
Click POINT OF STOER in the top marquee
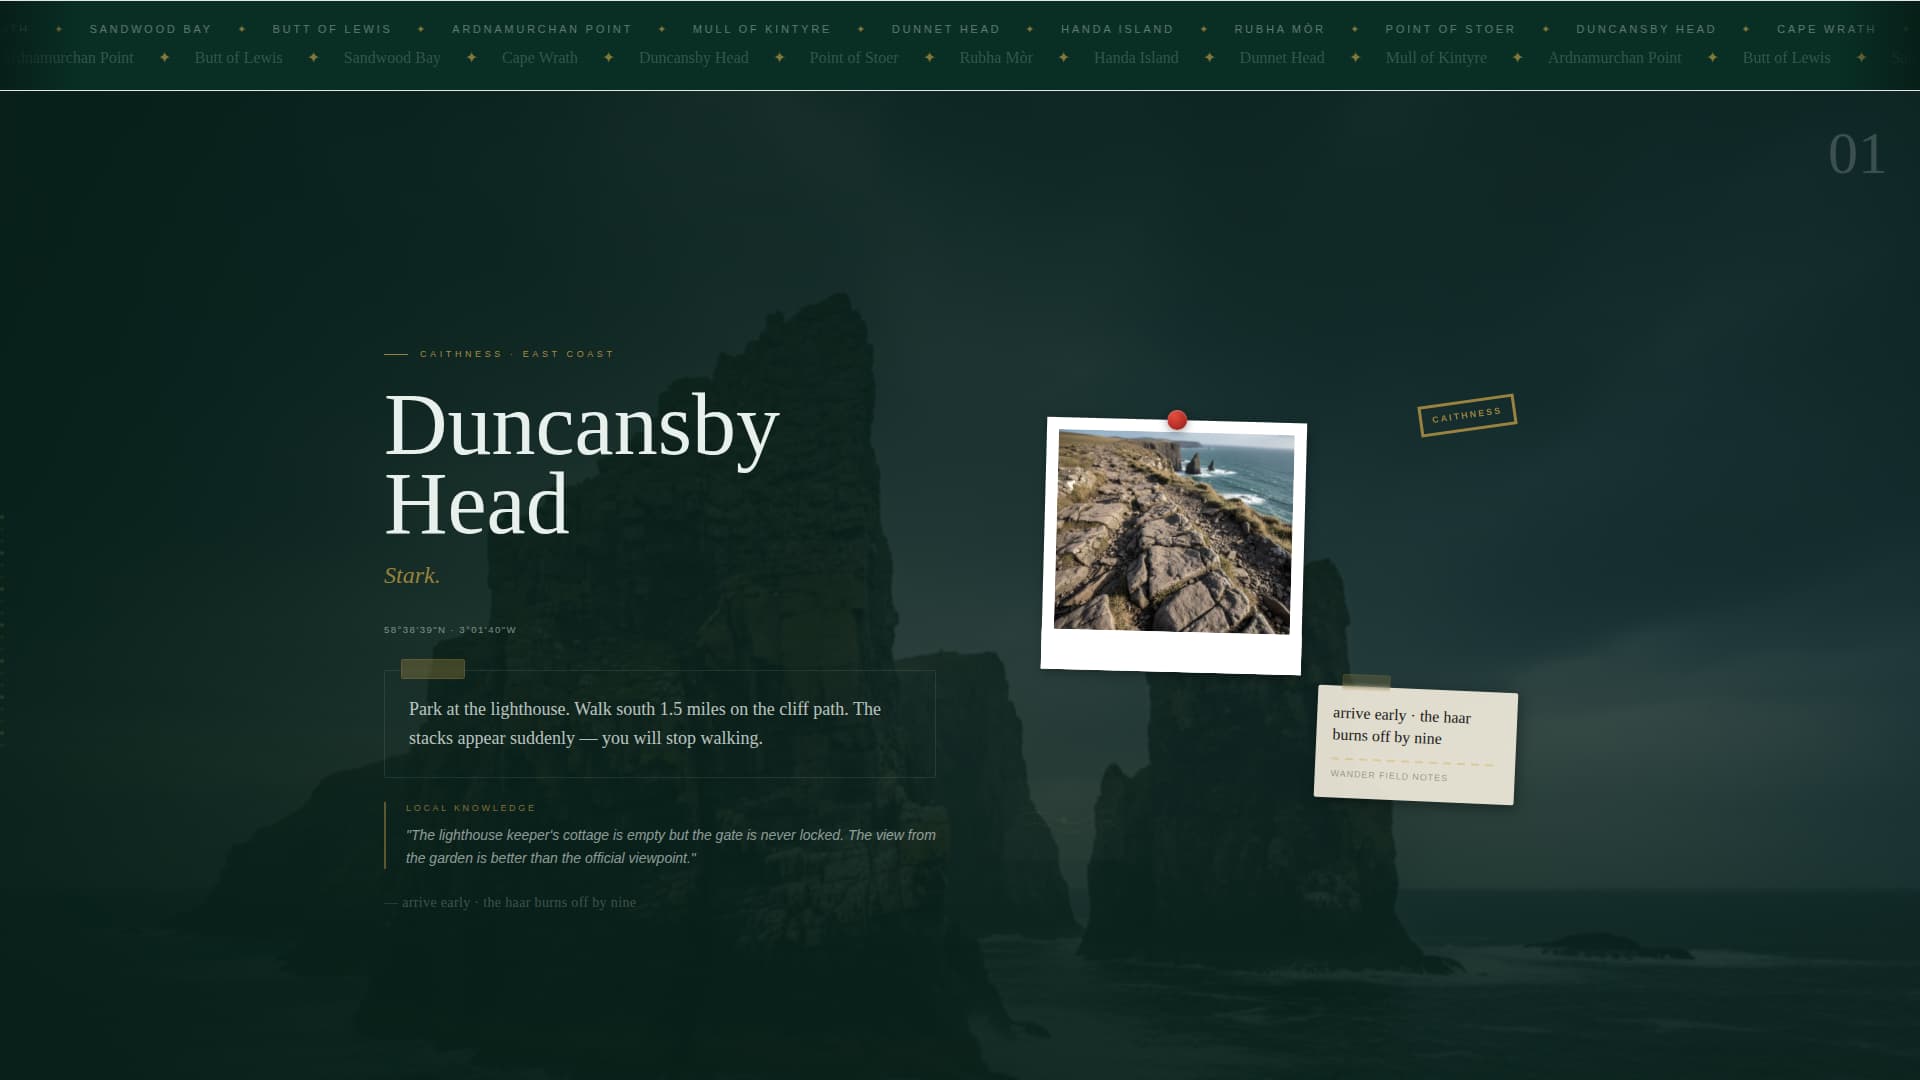point(1449,29)
